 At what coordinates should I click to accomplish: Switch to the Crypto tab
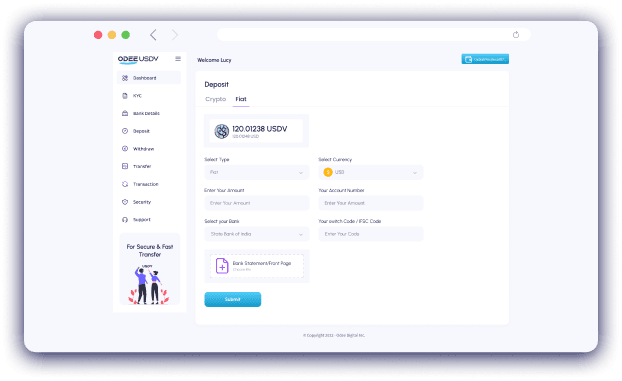coord(215,99)
